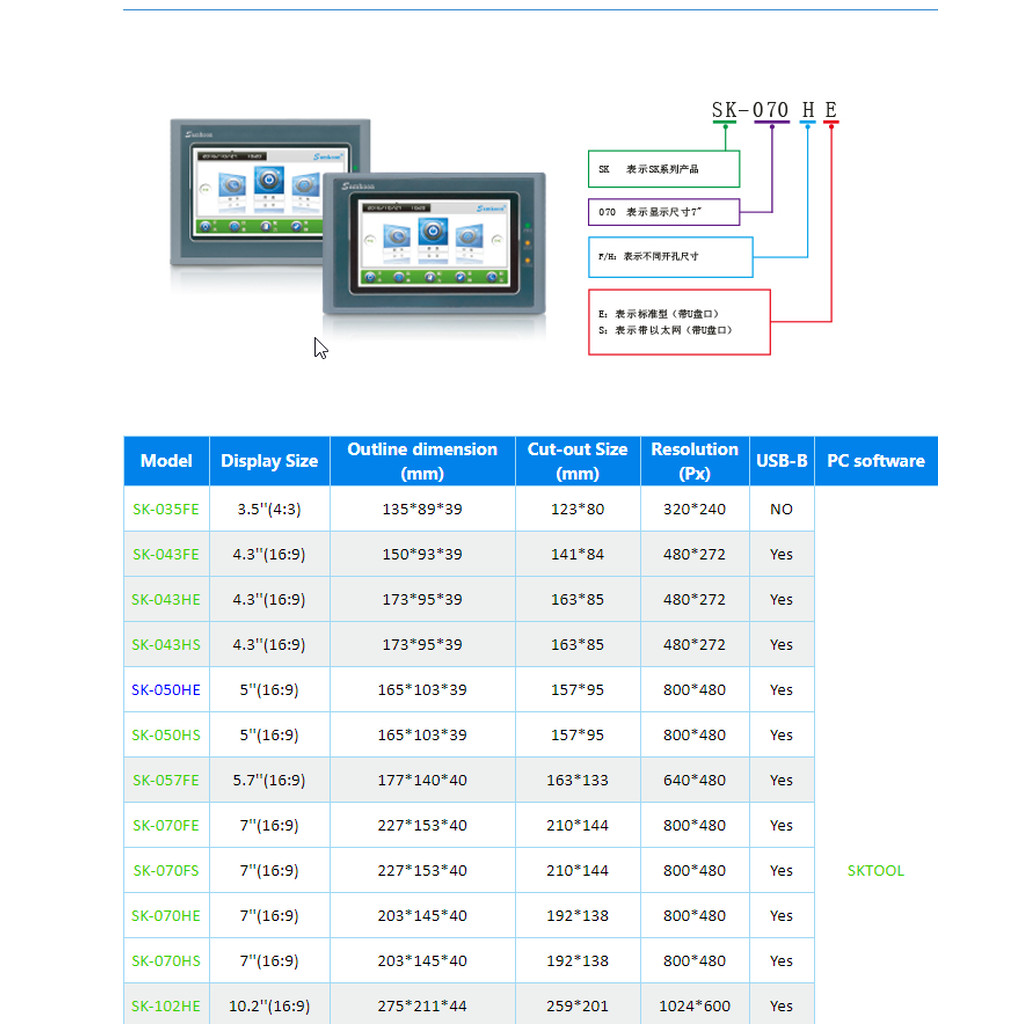Click the 640*480 resolution cell
Viewport: 1024px width, 1024px height.
point(694,780)
